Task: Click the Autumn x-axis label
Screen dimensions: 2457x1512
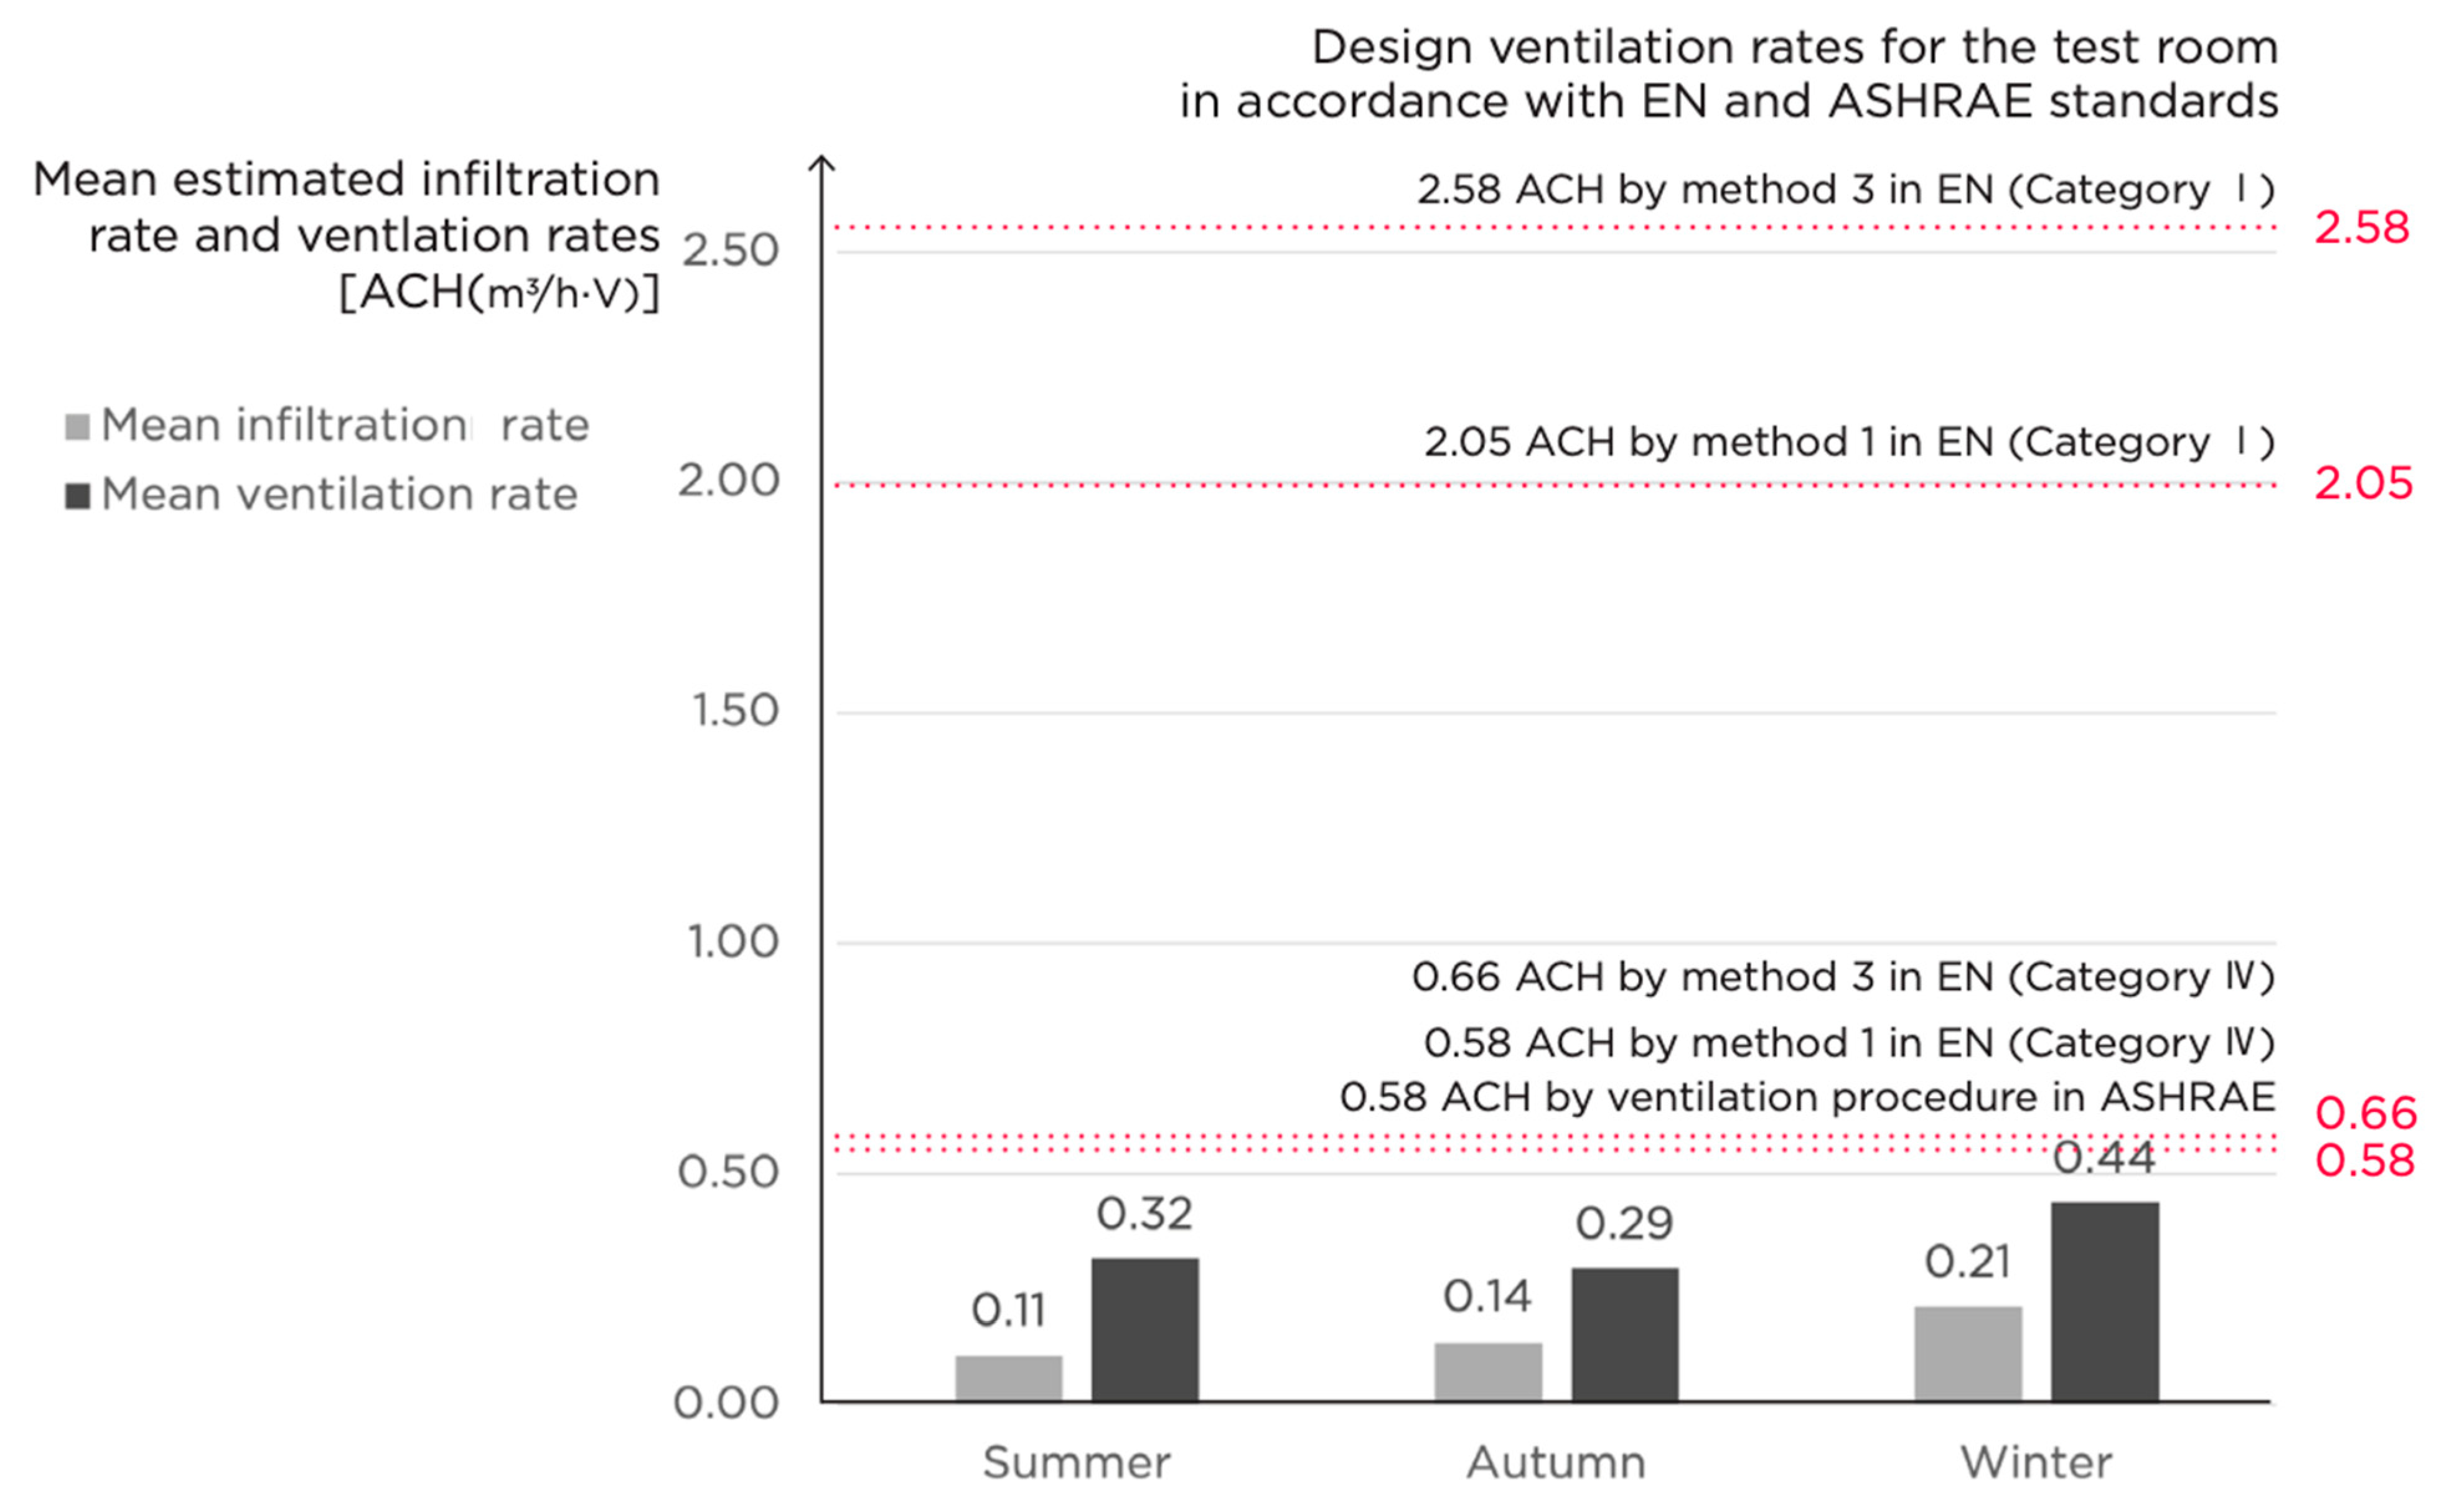Action: click(1556, 1463)
